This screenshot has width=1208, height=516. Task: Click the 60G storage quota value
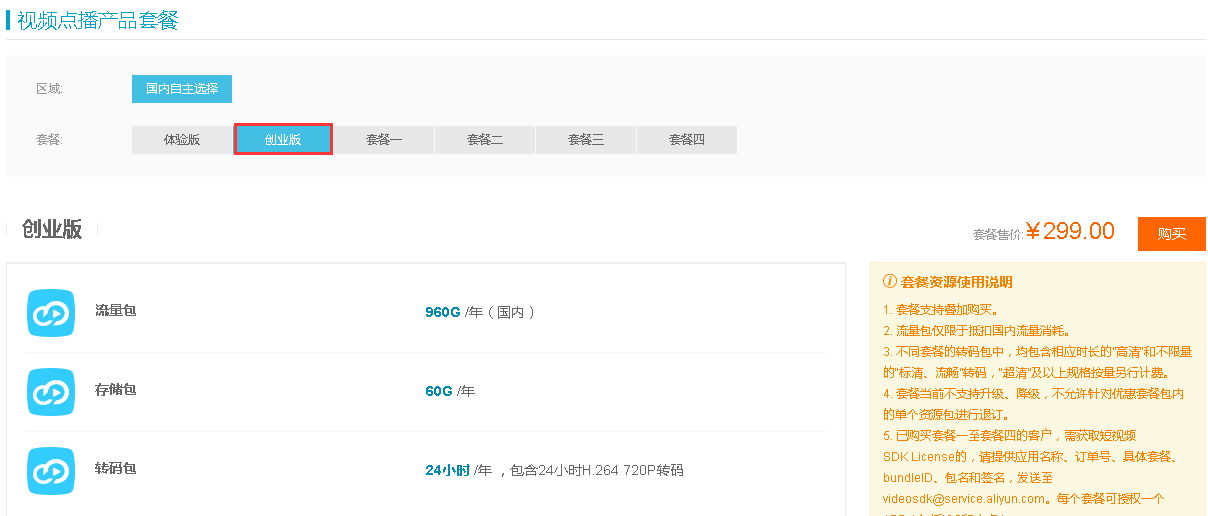point(439,391)
